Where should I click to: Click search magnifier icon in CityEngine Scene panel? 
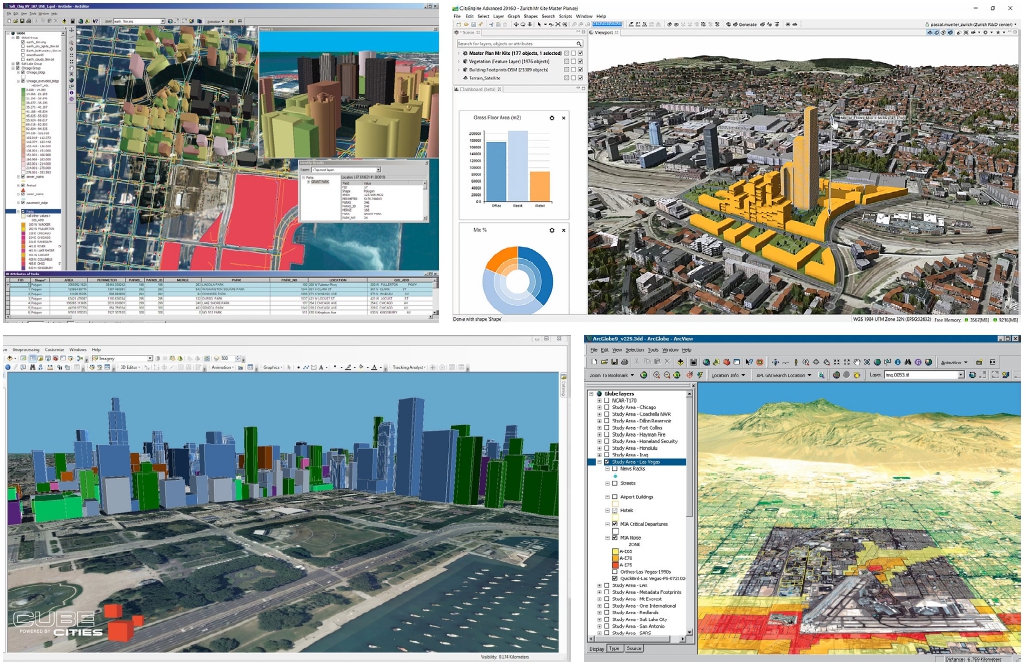click(579, 43)
